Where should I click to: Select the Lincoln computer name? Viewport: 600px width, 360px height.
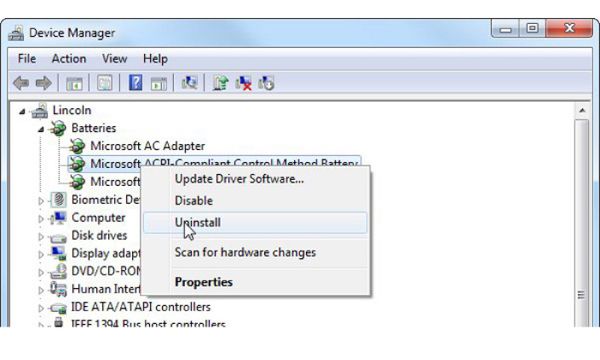pos(72,110)
